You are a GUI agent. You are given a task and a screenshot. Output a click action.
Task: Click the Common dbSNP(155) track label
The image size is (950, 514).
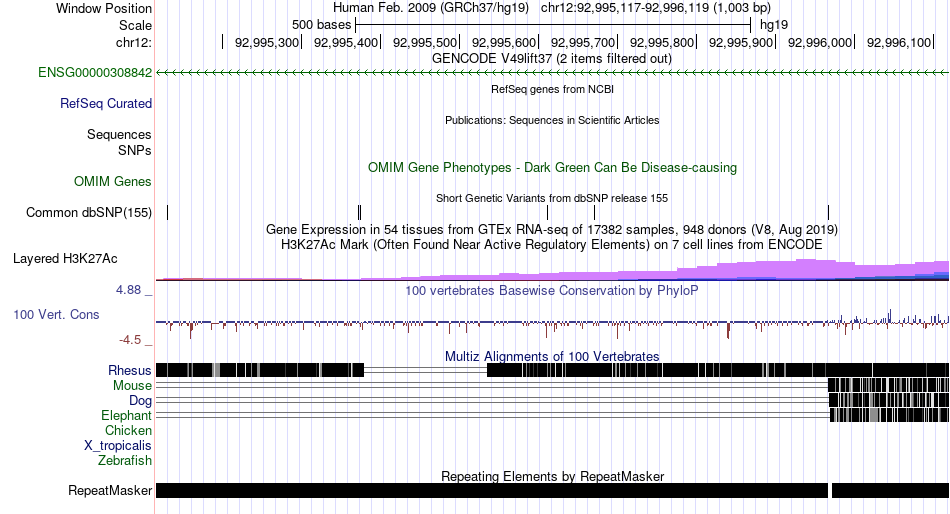point(89,213)
